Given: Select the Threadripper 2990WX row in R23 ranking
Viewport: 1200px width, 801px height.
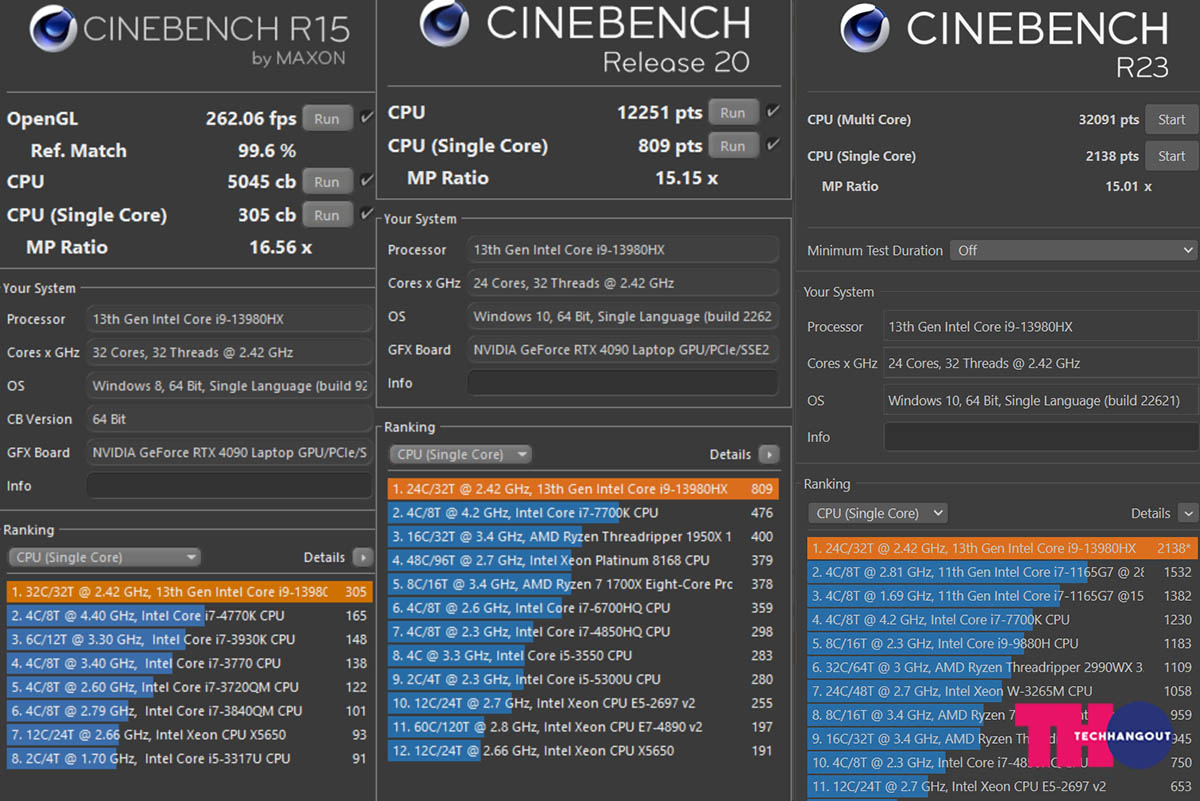Looking at the screenshot, I should 1002,667.
